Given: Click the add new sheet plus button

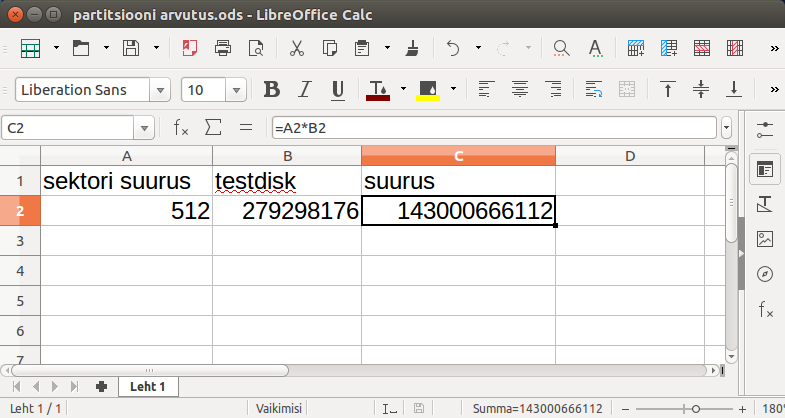Looking at the screenshot, I should pyautogui.click(x=101, y=386).
